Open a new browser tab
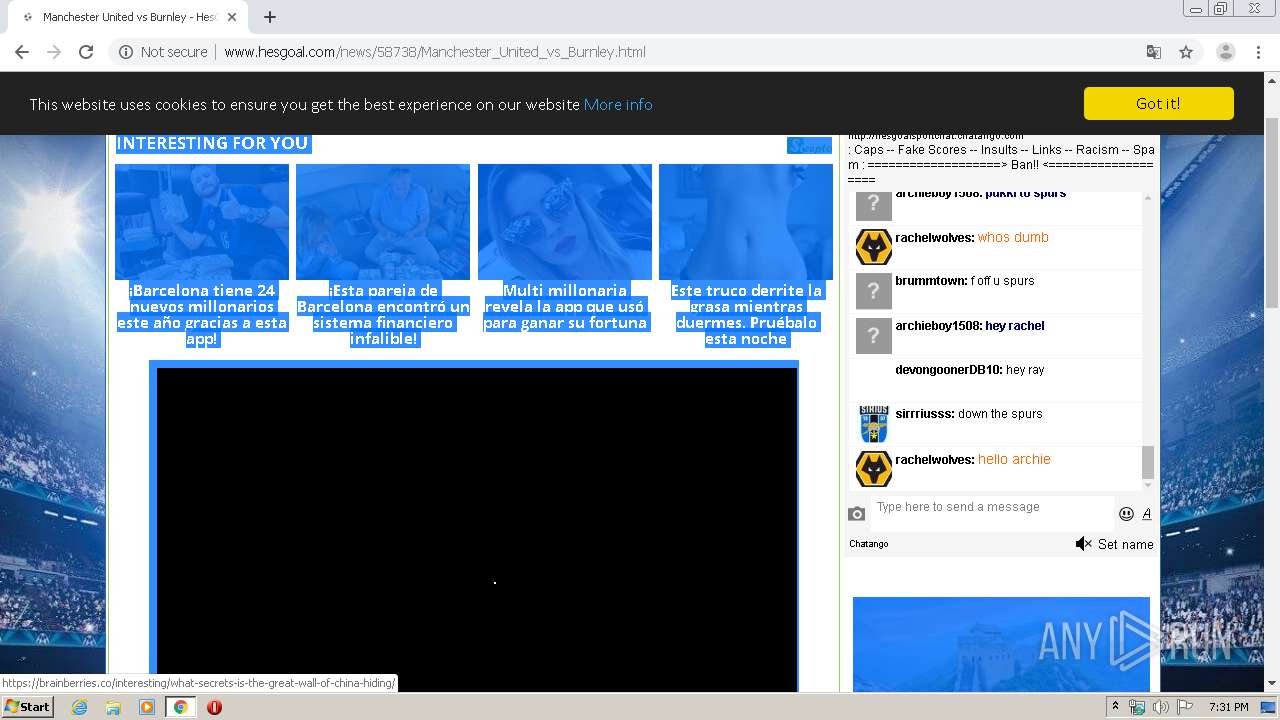1280x720 pixels. (x=270, y=17)
